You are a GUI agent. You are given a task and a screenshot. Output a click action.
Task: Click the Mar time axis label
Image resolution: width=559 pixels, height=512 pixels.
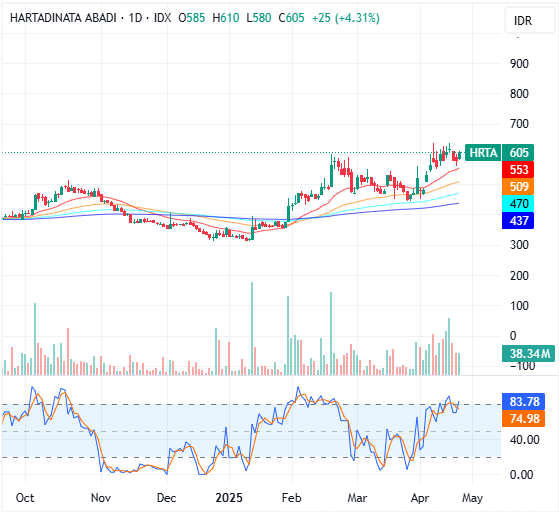click(357, 497)
